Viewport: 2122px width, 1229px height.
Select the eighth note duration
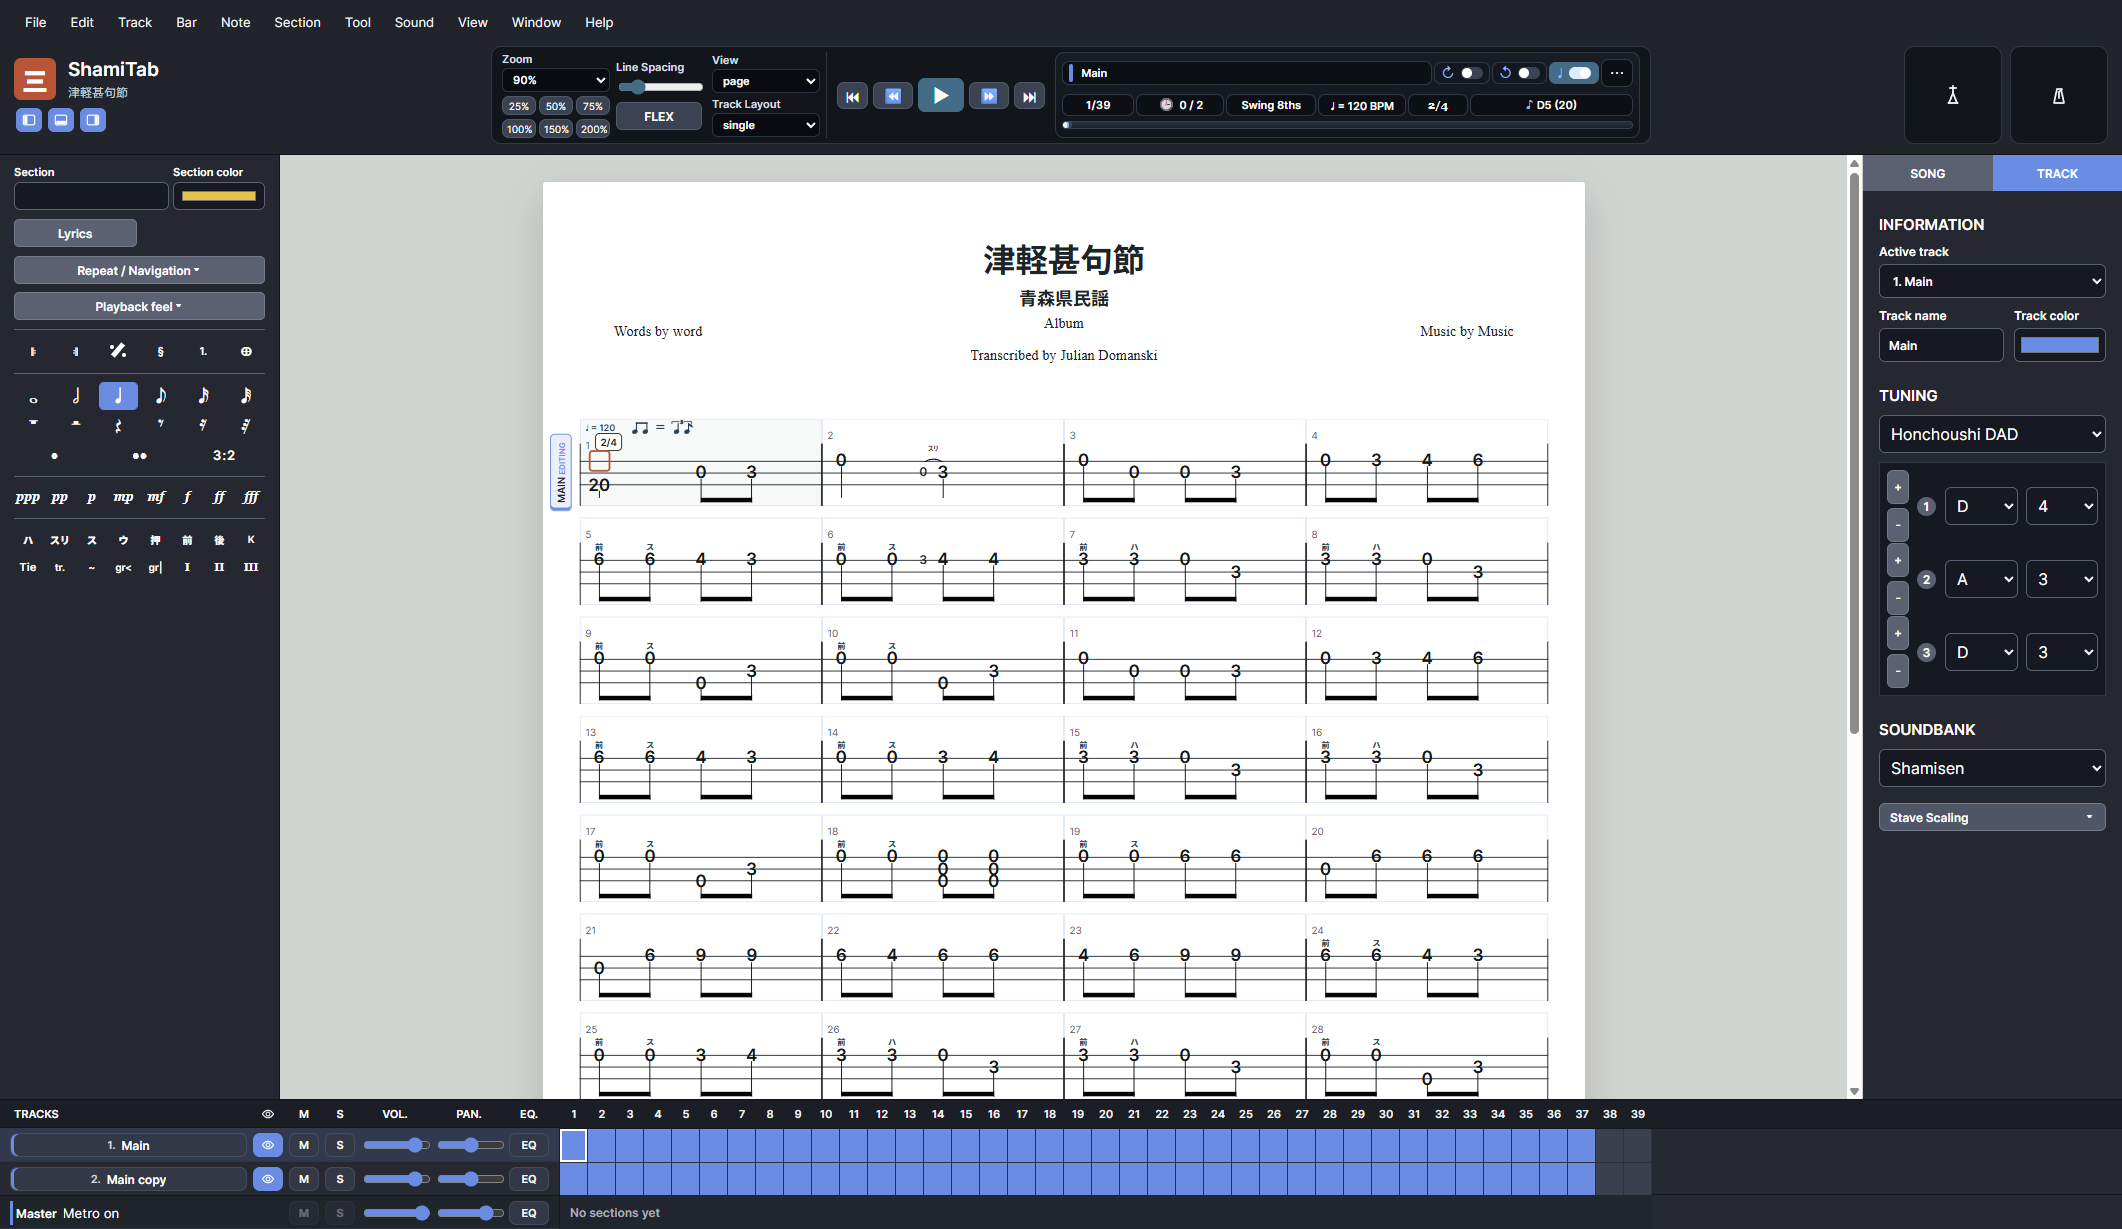tap(161, 396)
